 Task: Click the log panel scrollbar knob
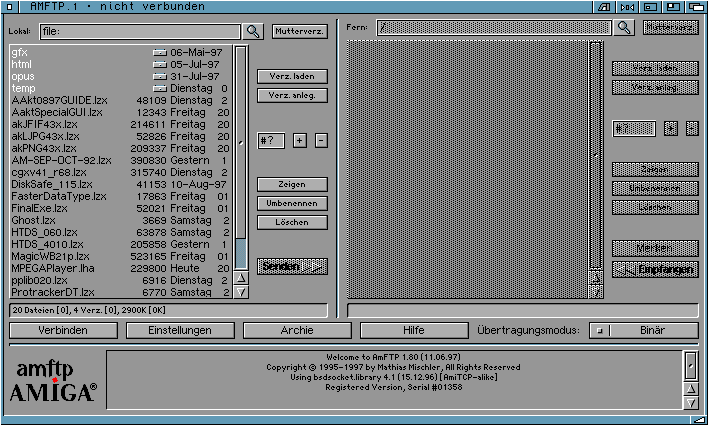click(690, 366)
